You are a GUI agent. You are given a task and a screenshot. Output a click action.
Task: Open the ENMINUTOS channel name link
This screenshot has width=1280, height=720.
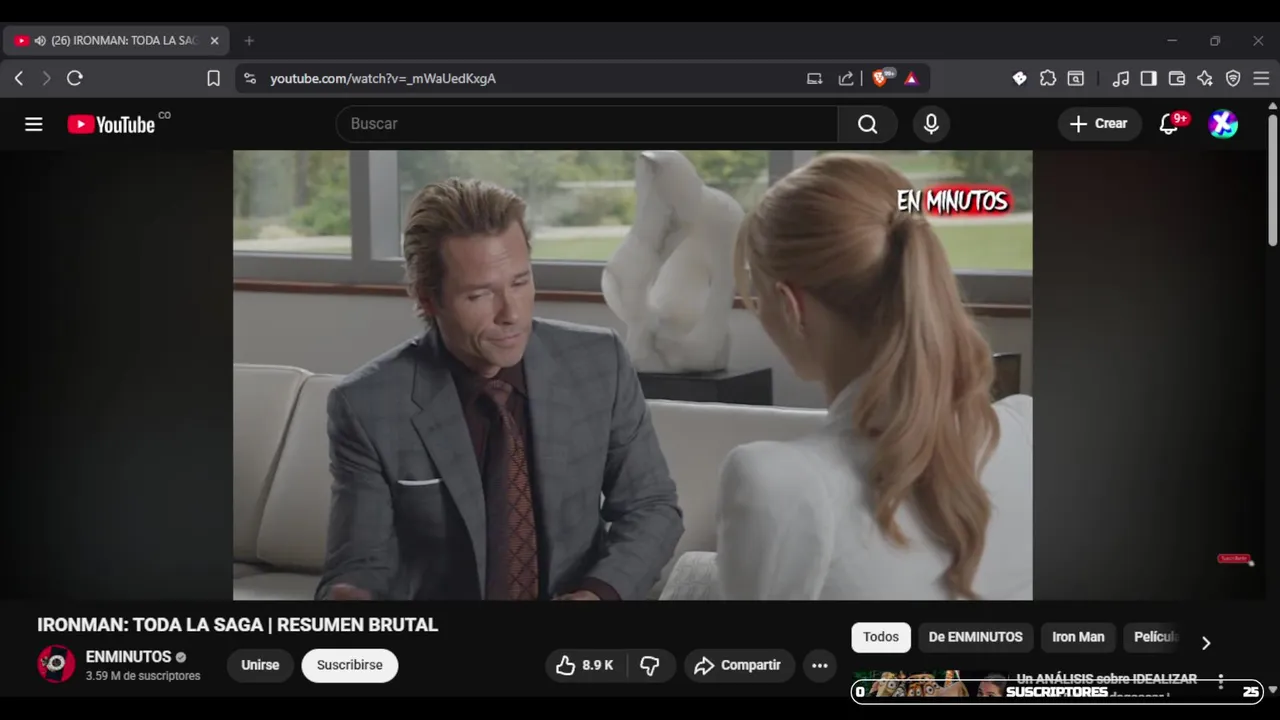[128, 657]
